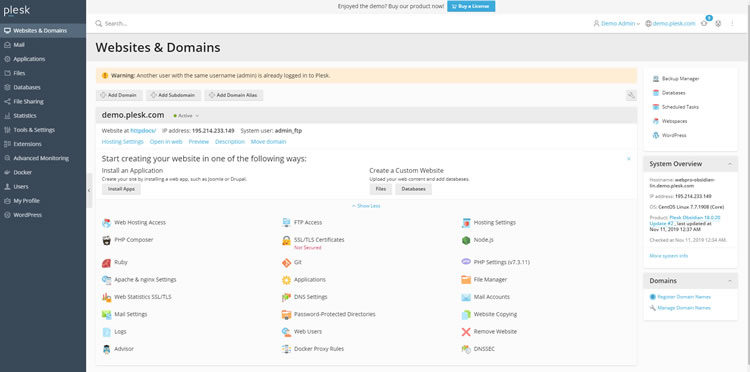
Task: Open the Web Users icon
Action: click(286, 332)
